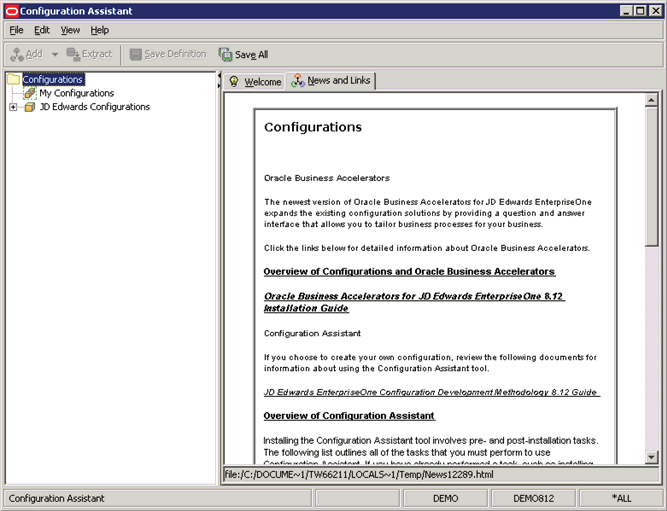Click the file path URL field

coord(441,474)
